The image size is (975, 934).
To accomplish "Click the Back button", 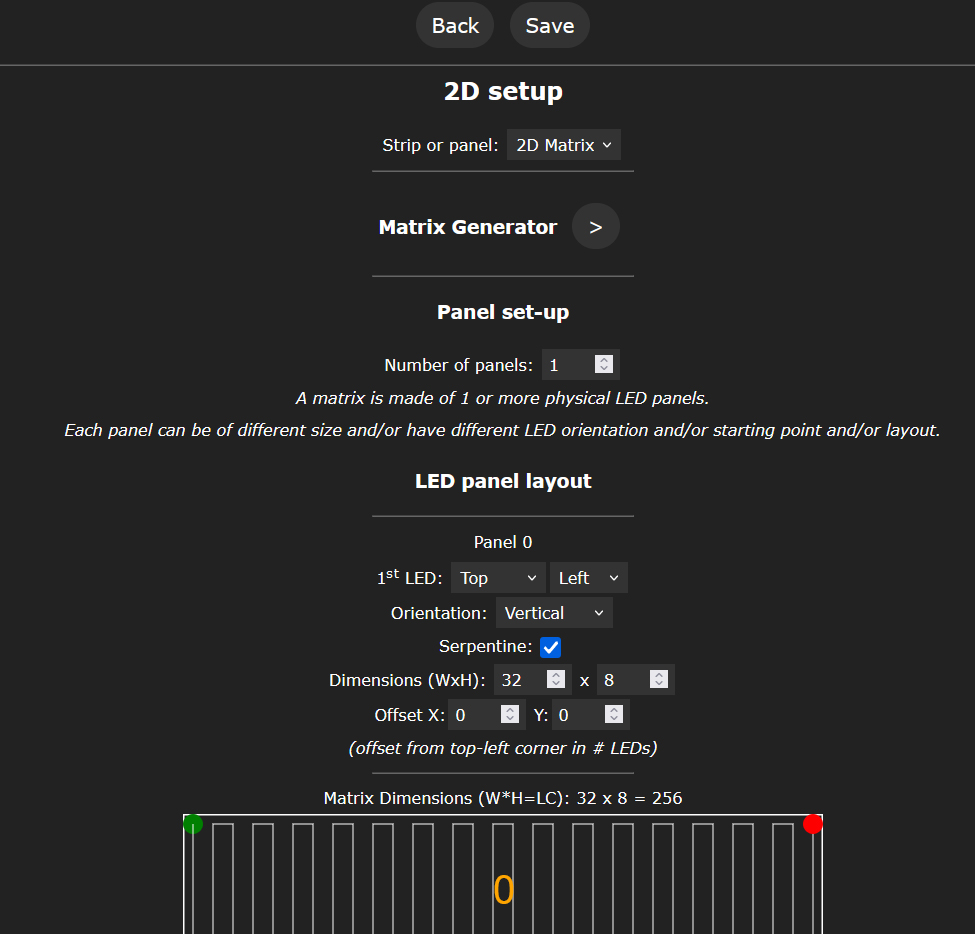I will point(455,26).
